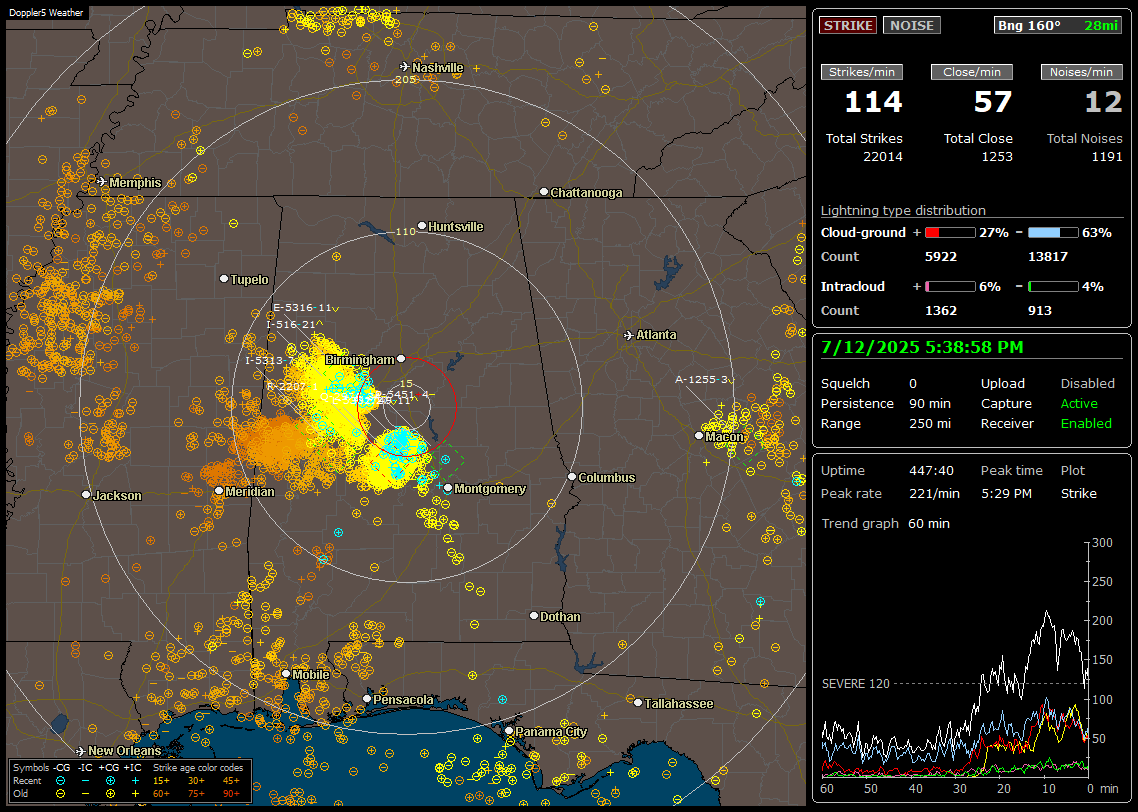Screen dimensions: 1138x812
Task: Click the 110 range ring label
Action: [x=405, y=231]
